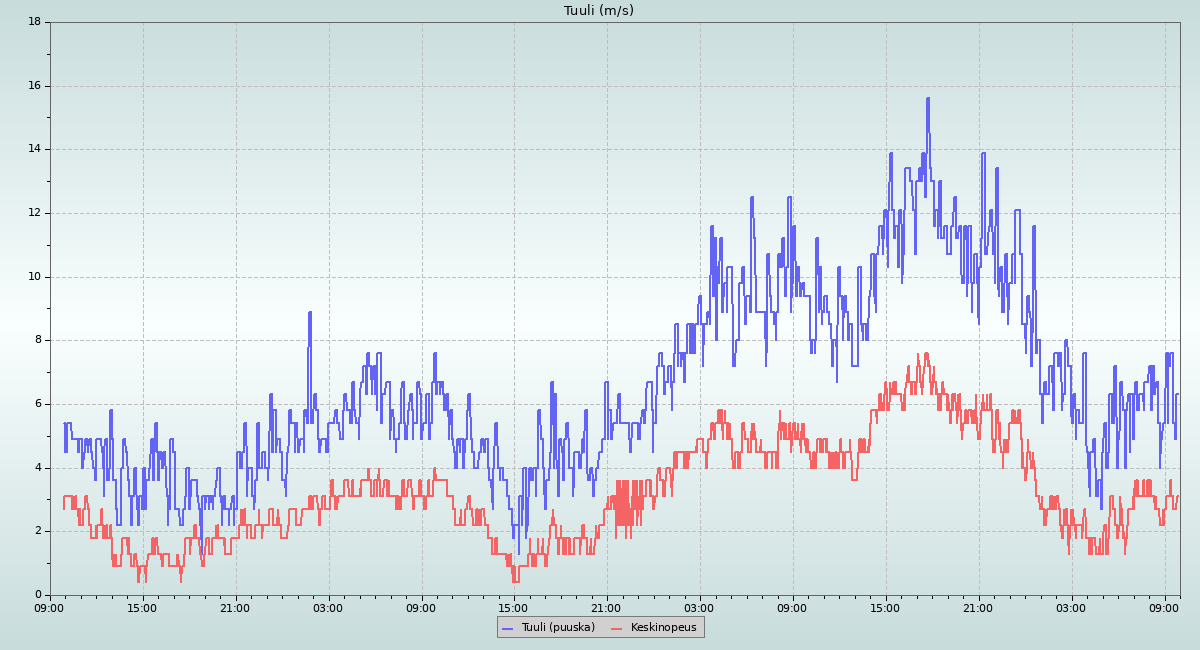Click the first 15:00 label on time axis
The width and height of the screenshot is (1200, 650).
pos(142,607)
